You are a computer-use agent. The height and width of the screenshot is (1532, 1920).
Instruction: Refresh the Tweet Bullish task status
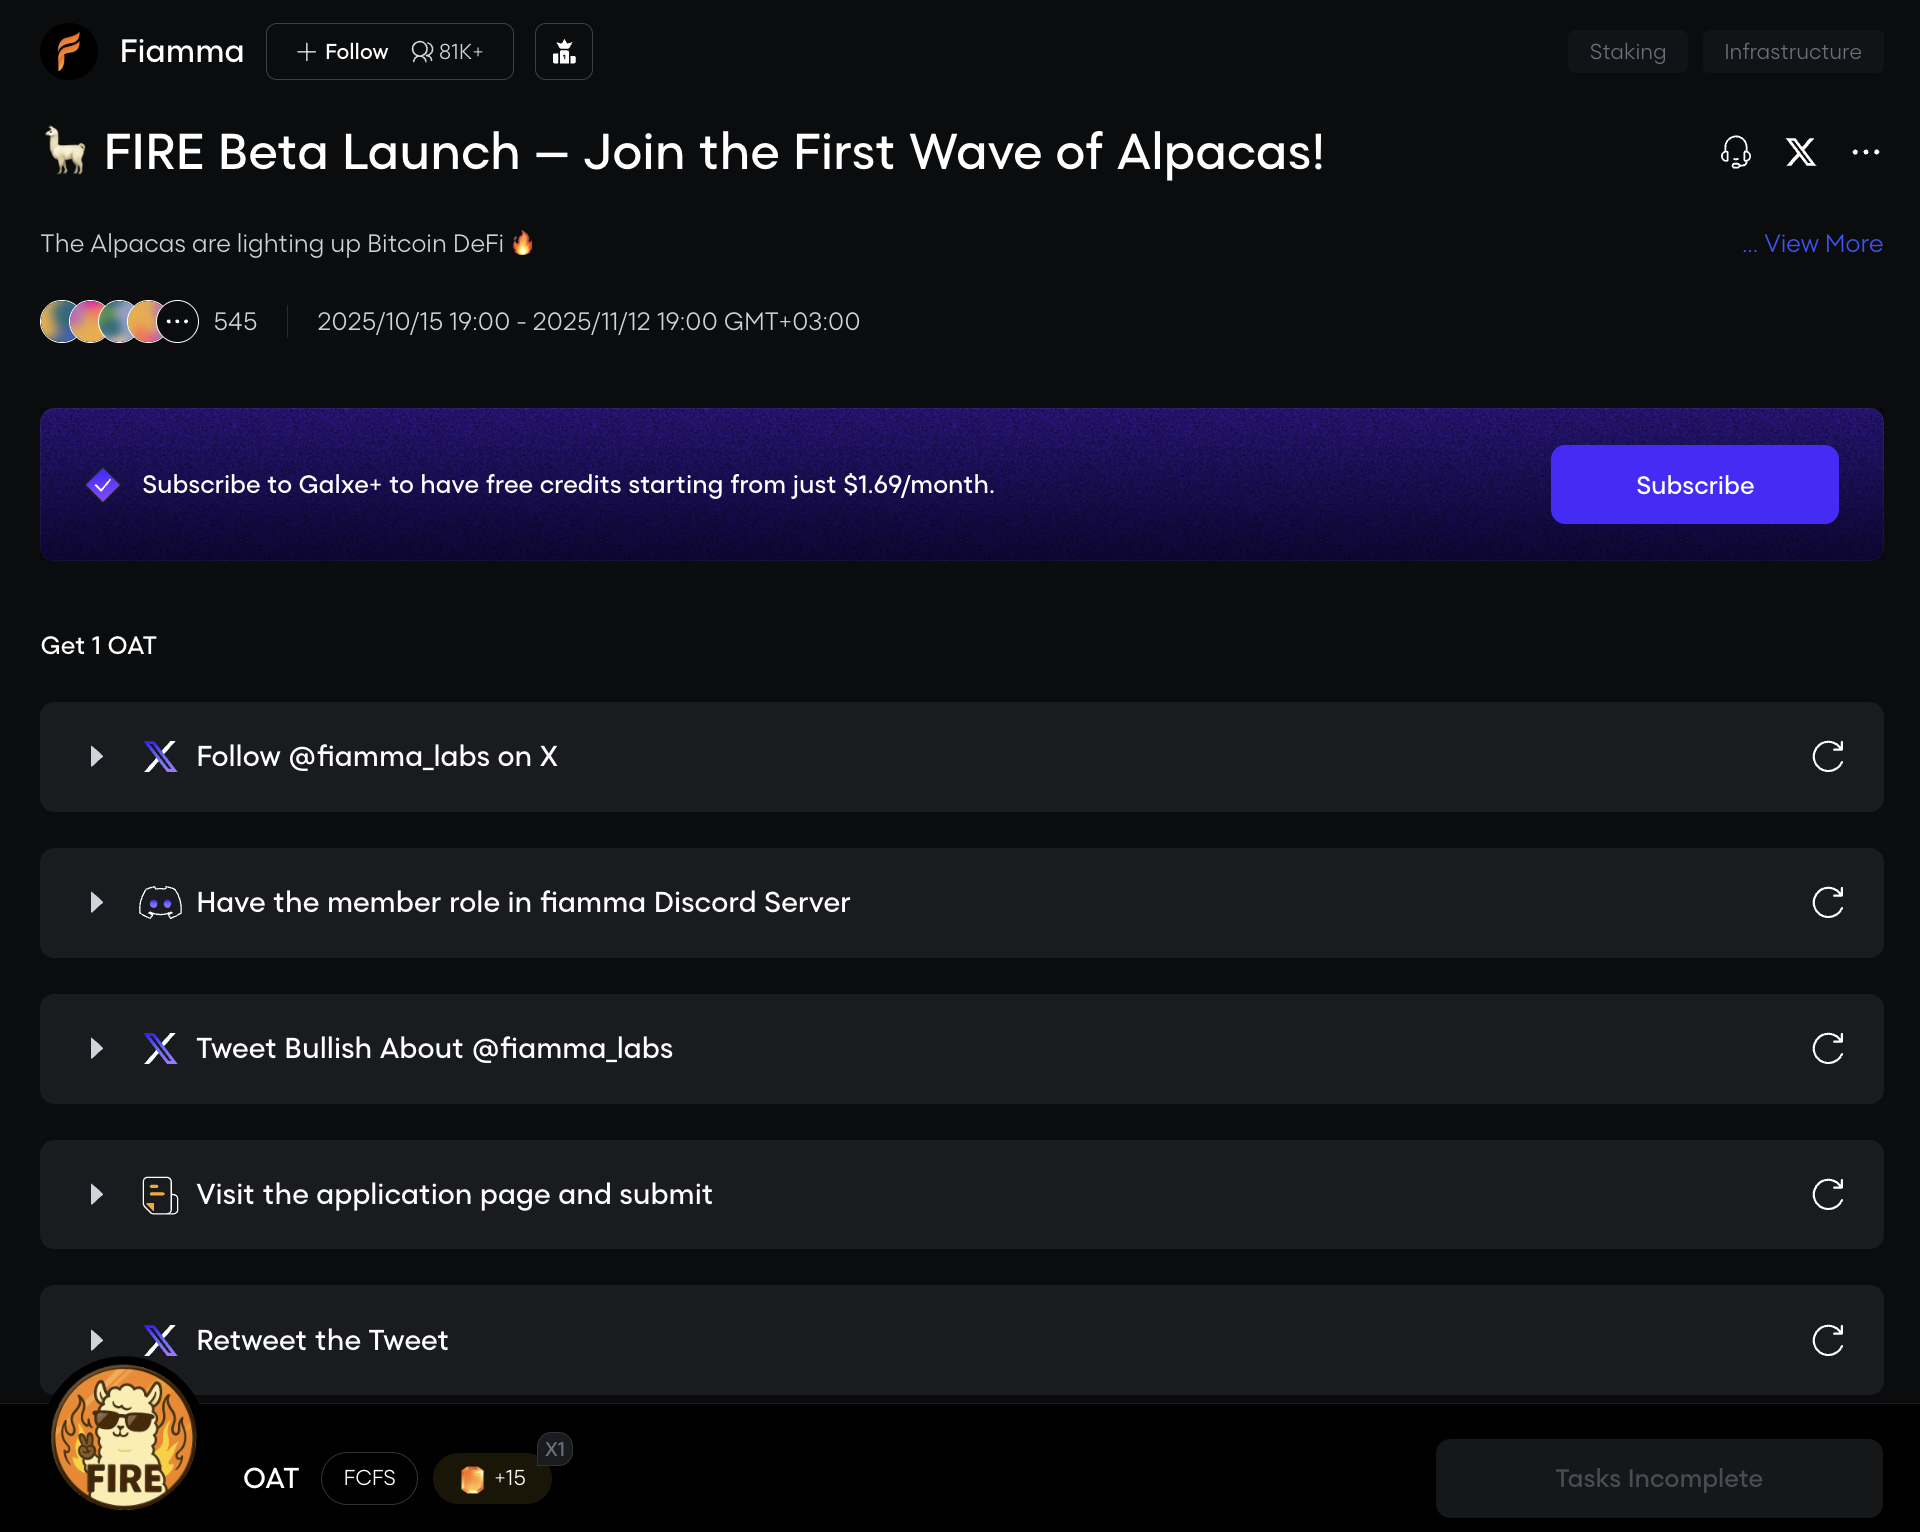(1827, 1049)
